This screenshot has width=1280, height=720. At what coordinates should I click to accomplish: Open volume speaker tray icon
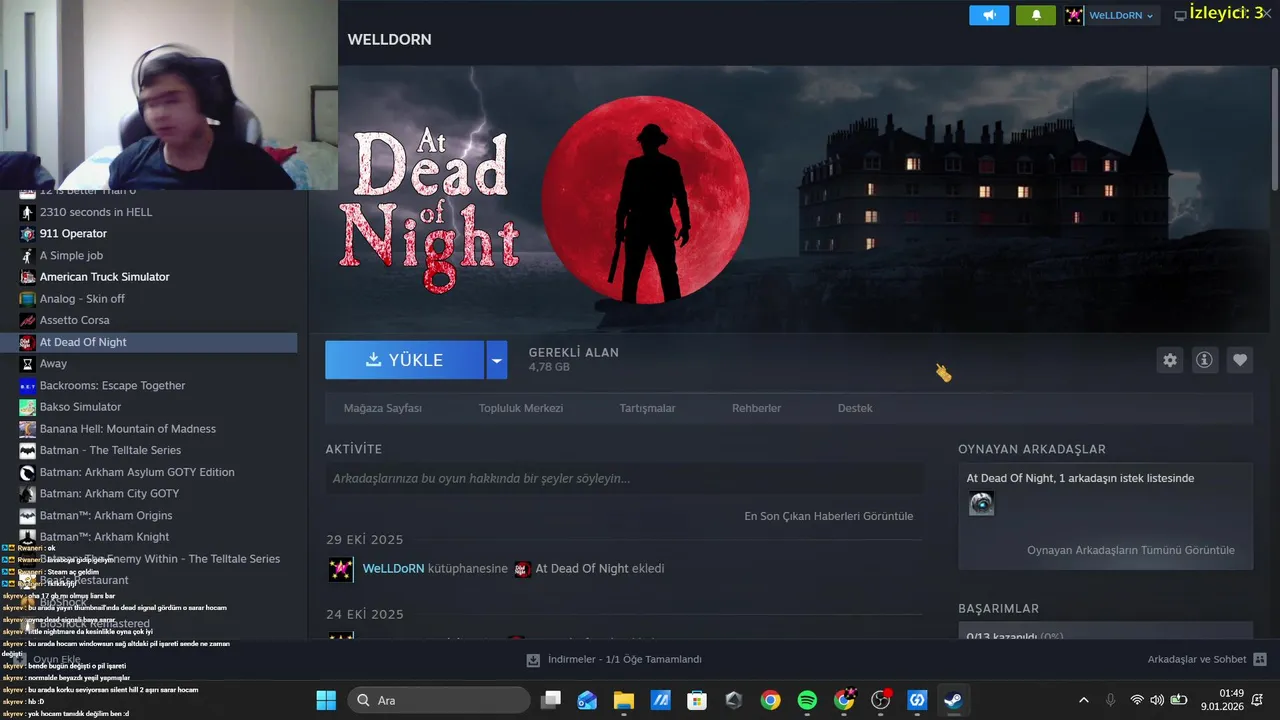1157,700
